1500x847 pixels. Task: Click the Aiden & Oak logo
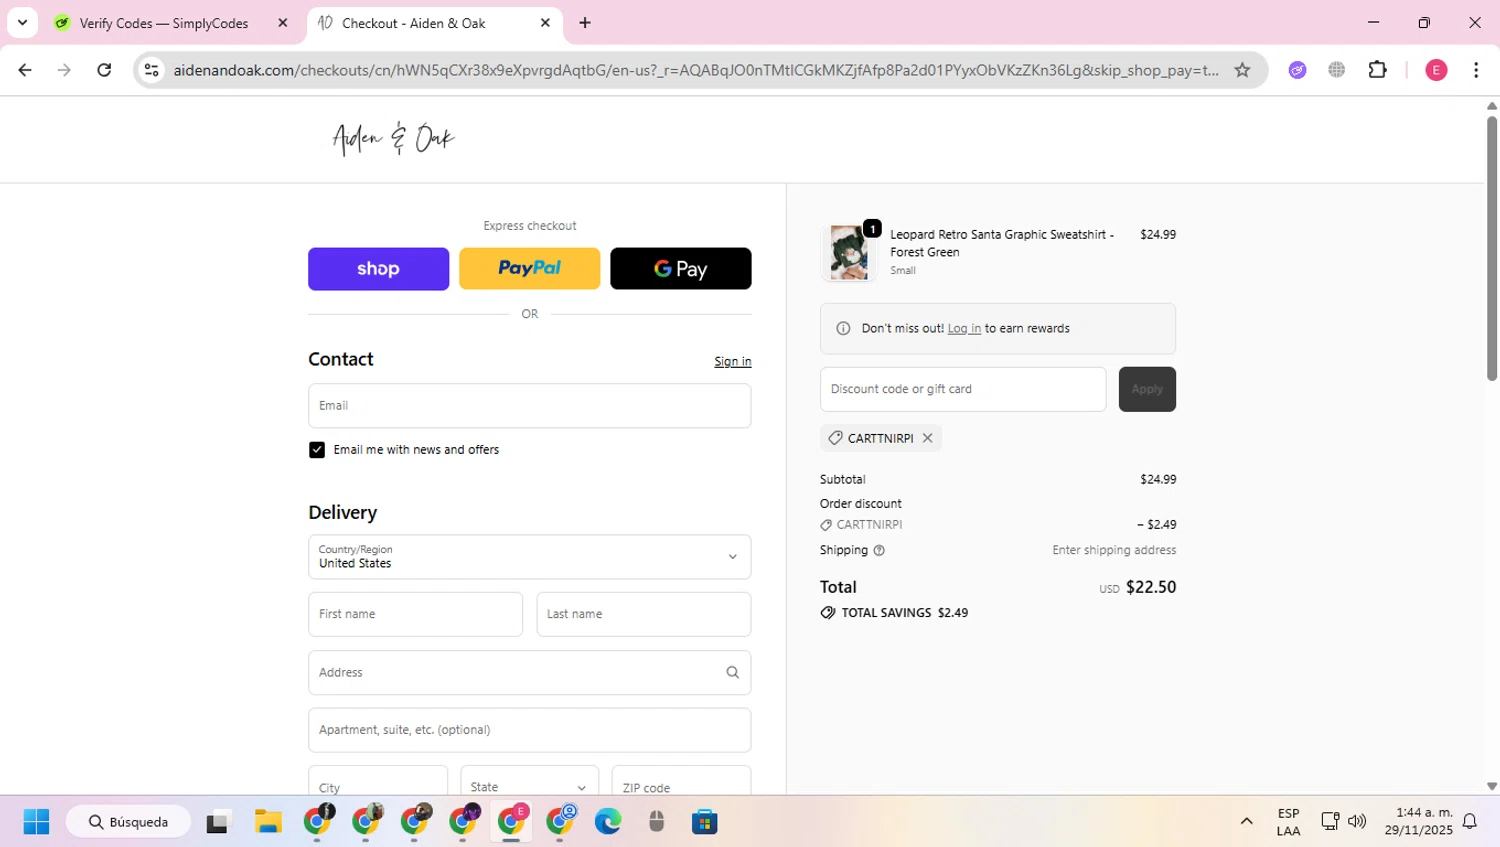[393, 139]
